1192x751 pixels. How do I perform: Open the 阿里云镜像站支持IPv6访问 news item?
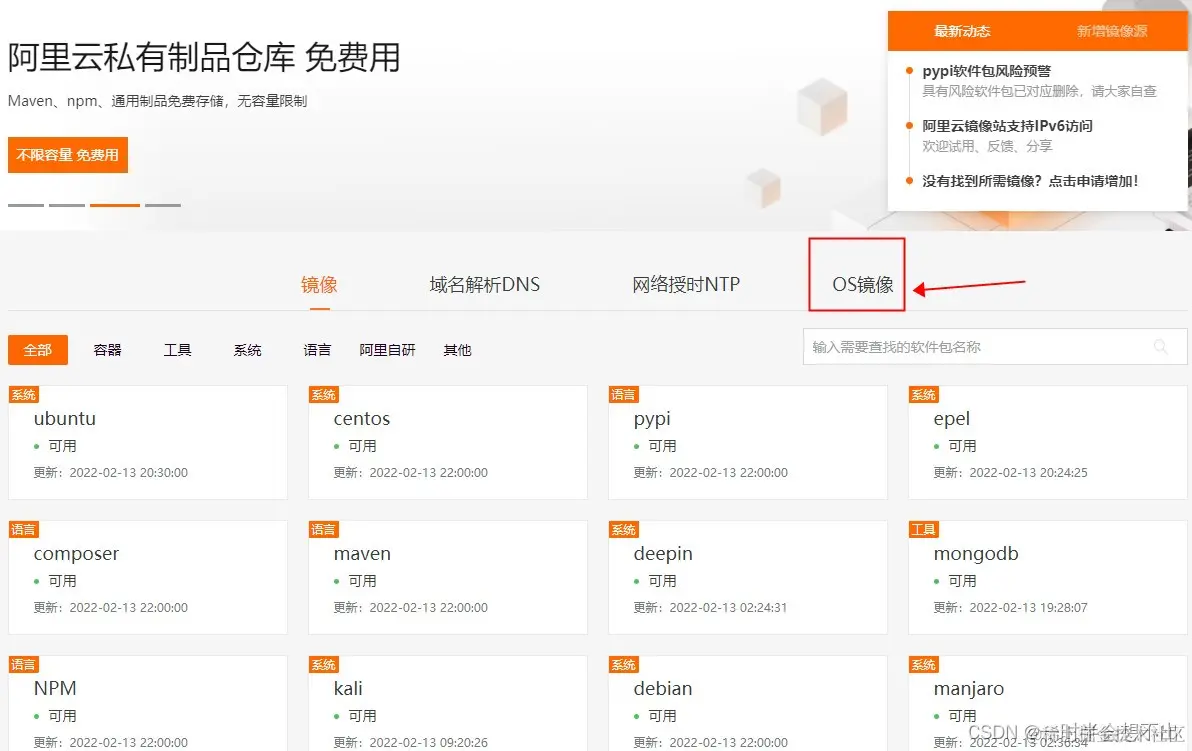pos(1007,125)
